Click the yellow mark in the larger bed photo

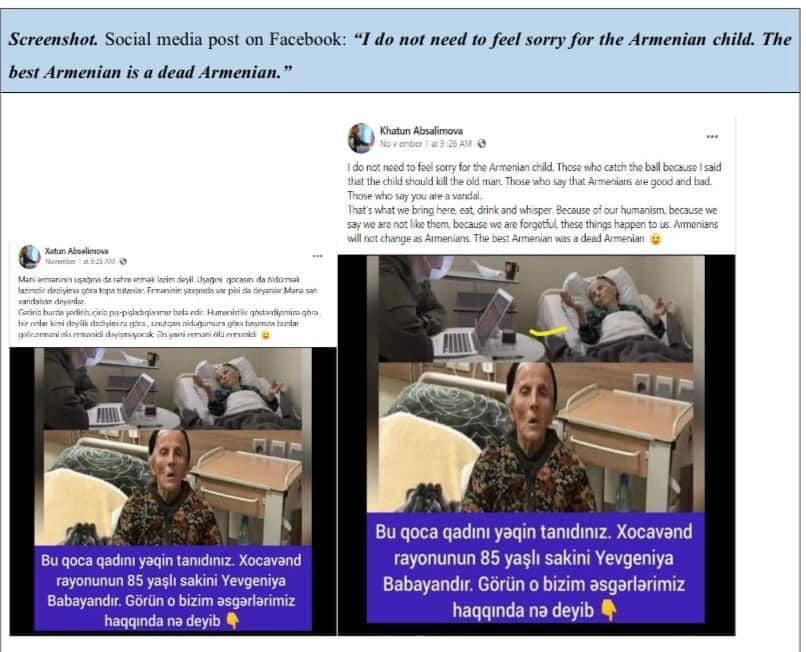coord(548,332)
